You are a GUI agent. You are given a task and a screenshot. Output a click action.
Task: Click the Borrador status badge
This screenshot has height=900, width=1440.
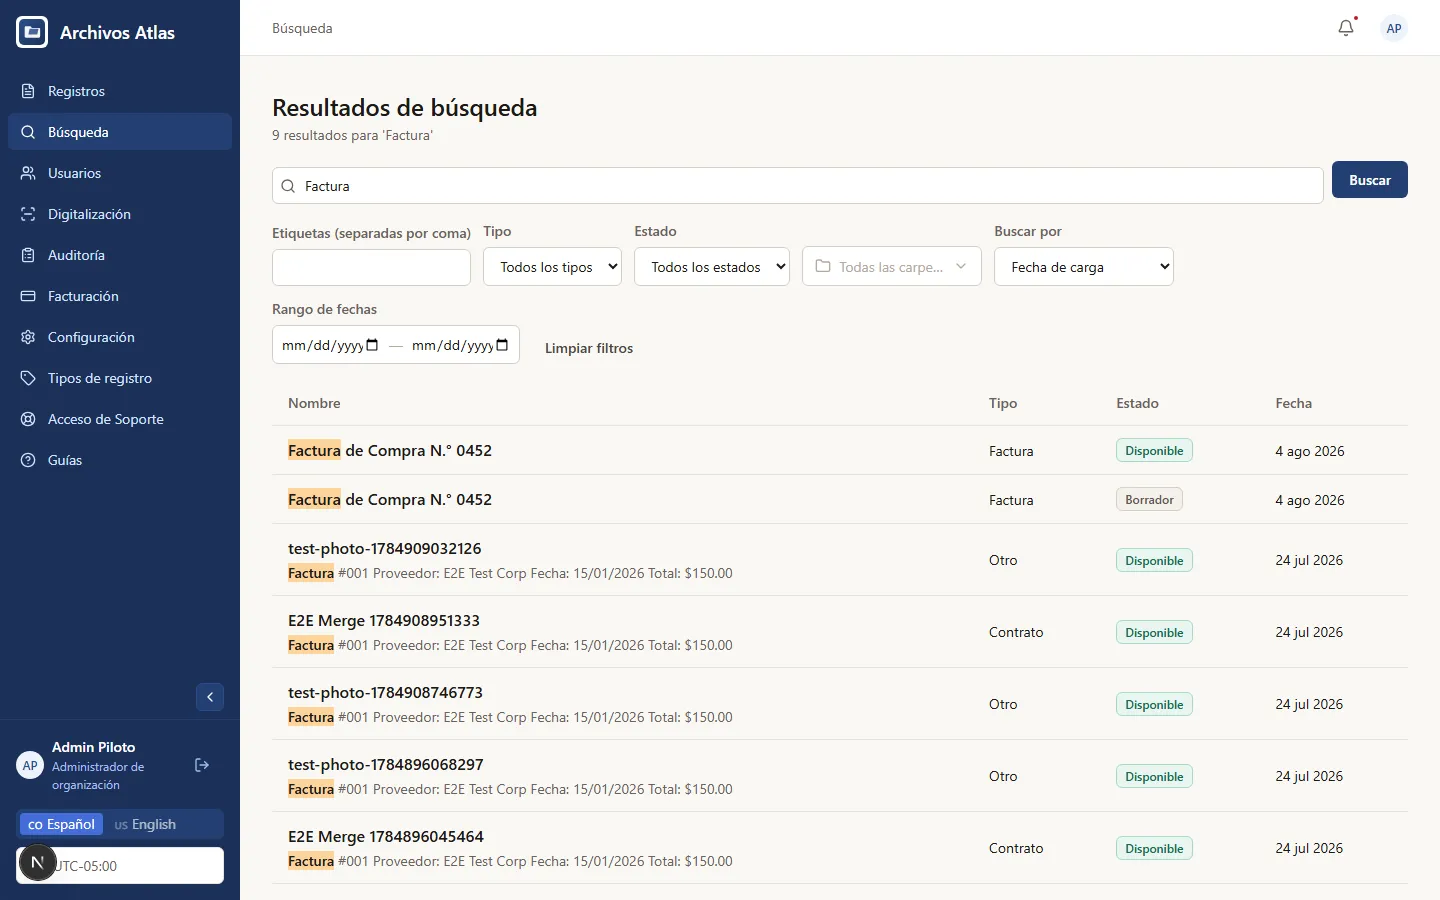click(1149, 499)
